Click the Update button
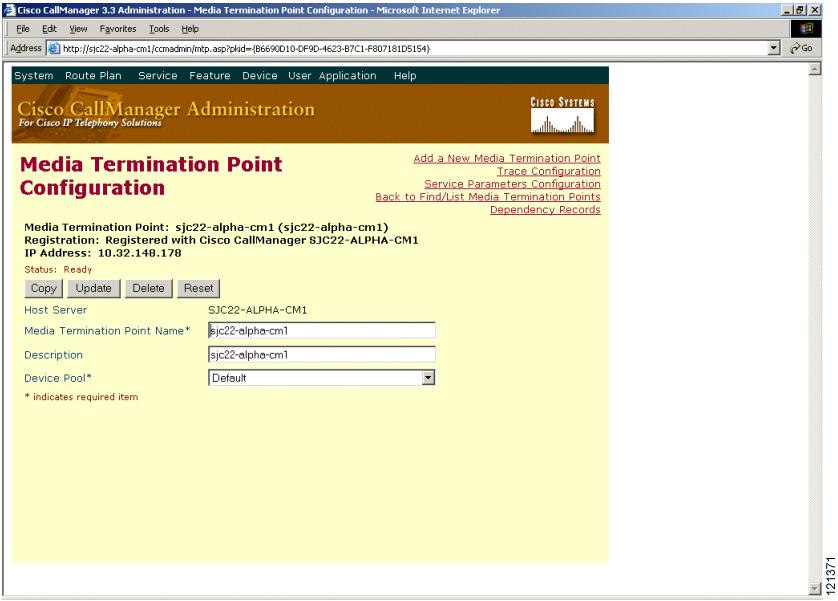The height and width of the screenshot is (601, 838). tap(94, 288)
